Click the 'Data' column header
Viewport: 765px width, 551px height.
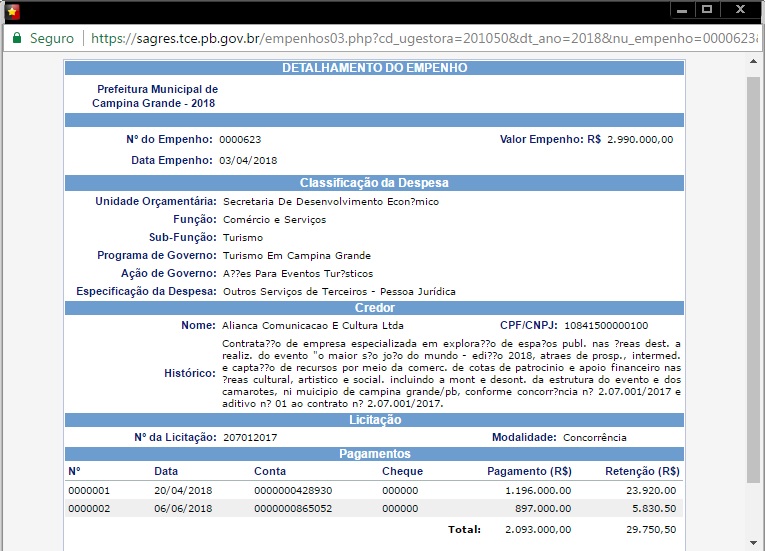point(166,471)
